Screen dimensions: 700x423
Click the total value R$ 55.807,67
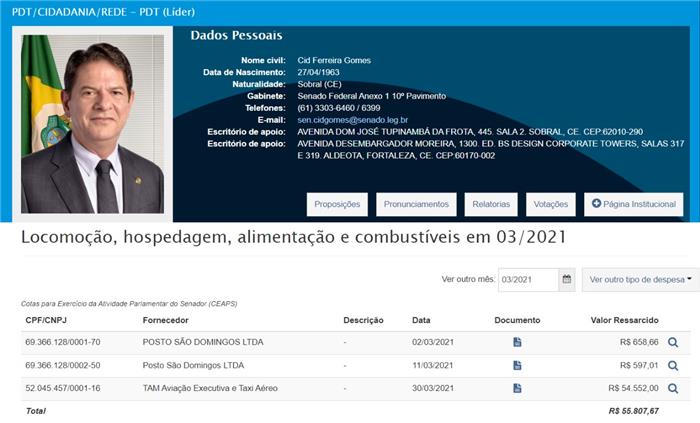pos(633,411)
